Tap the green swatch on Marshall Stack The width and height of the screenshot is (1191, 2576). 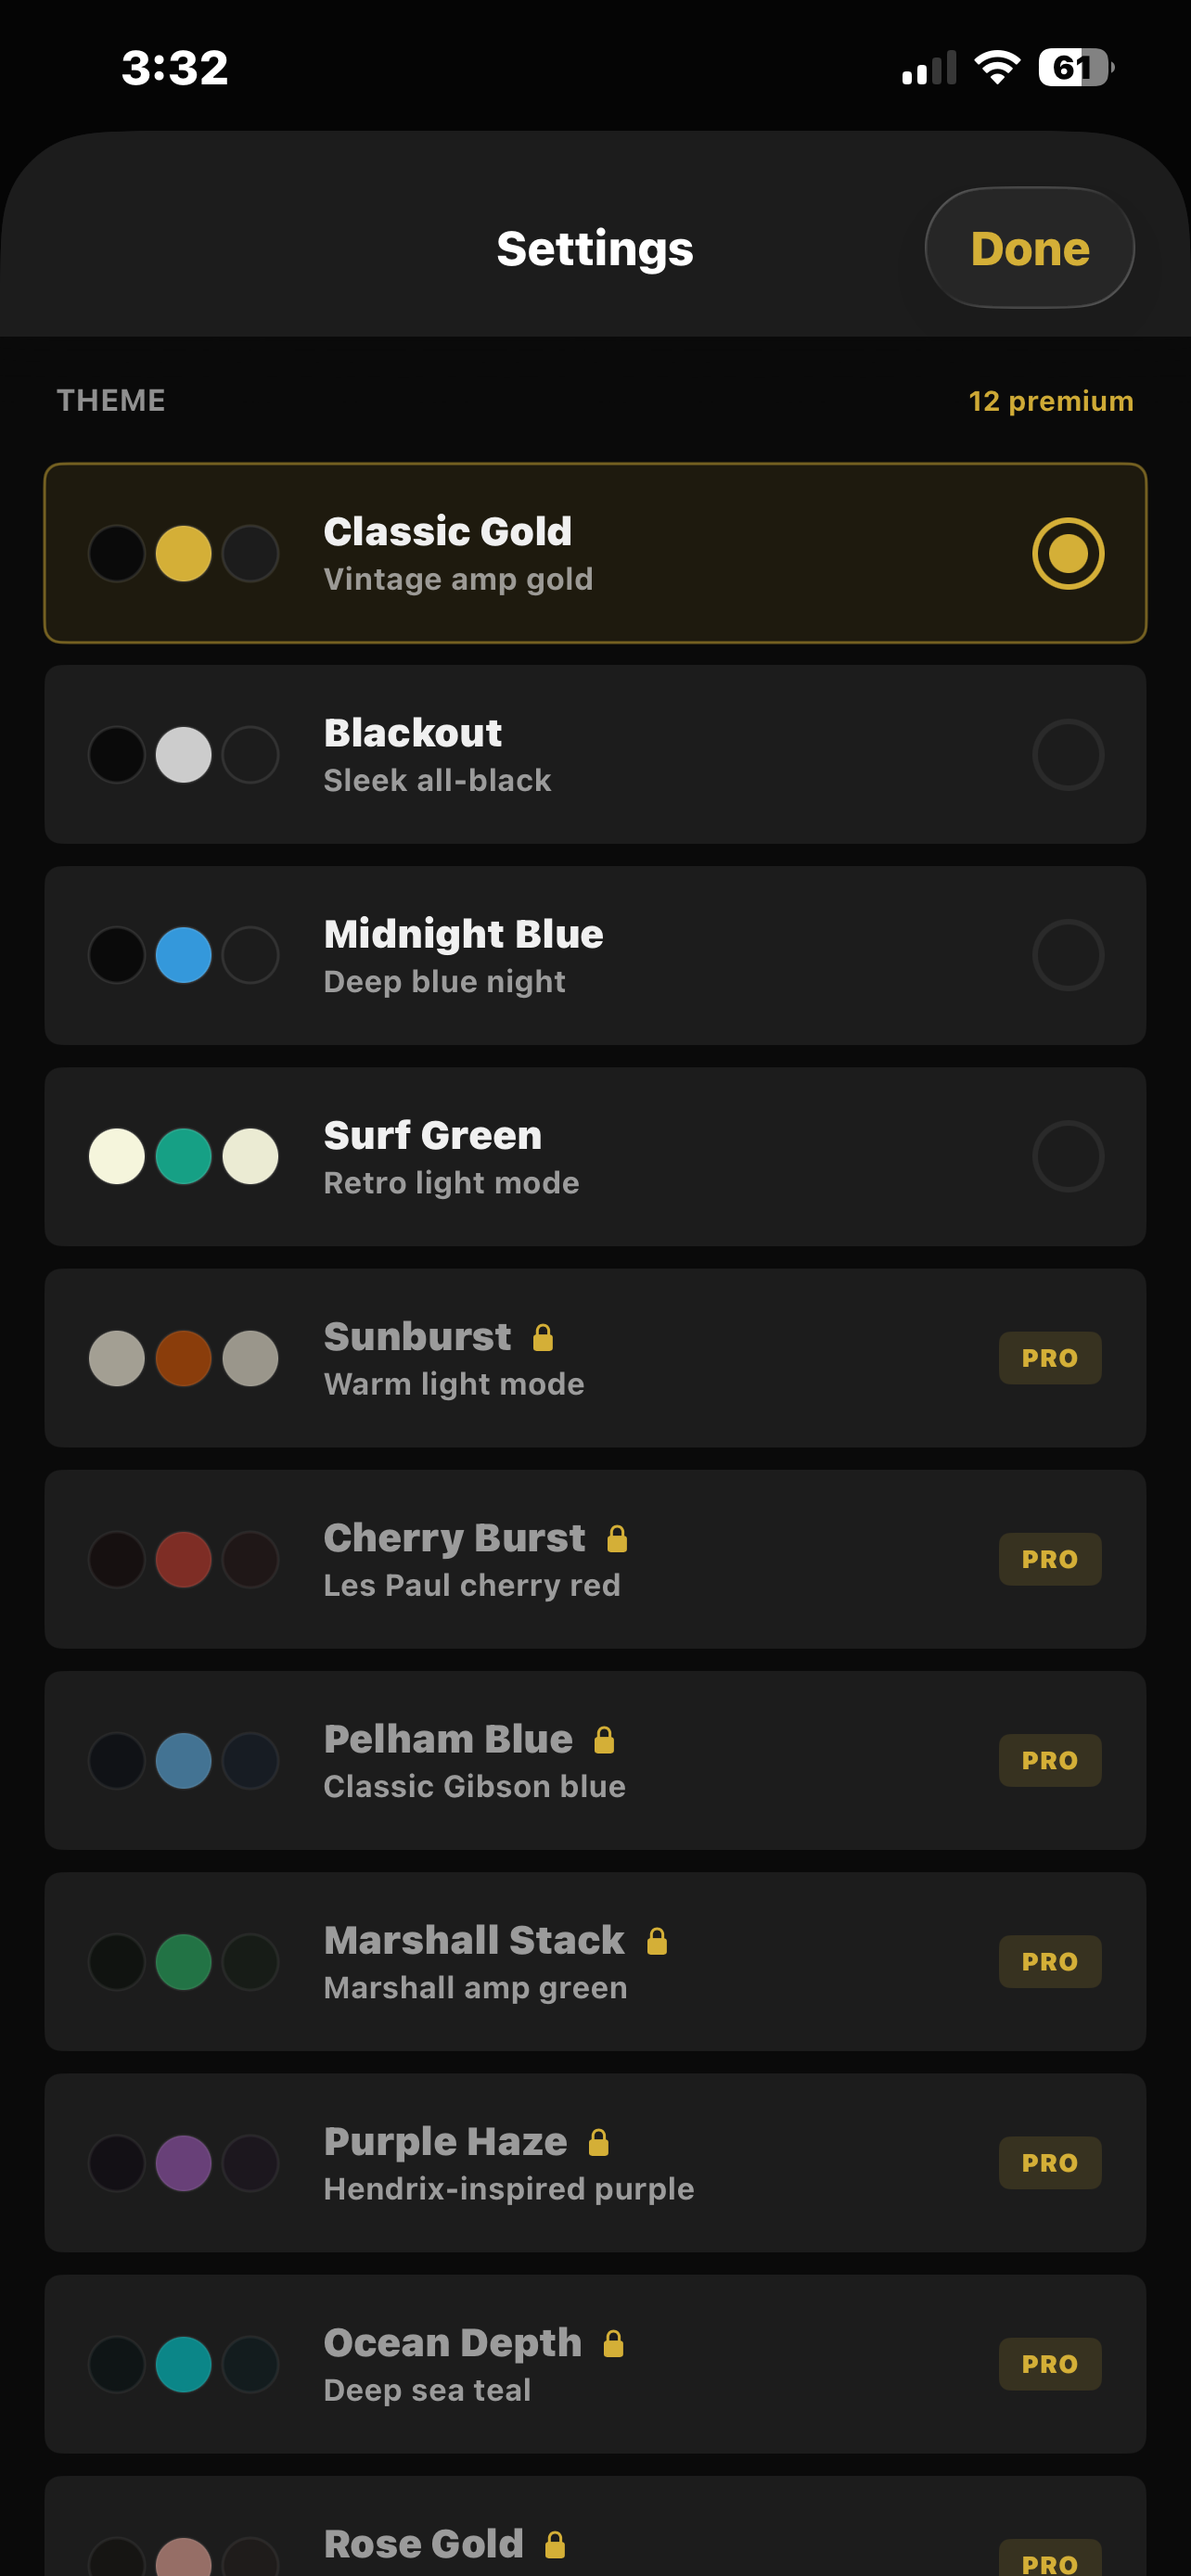tap(183, 1960)
